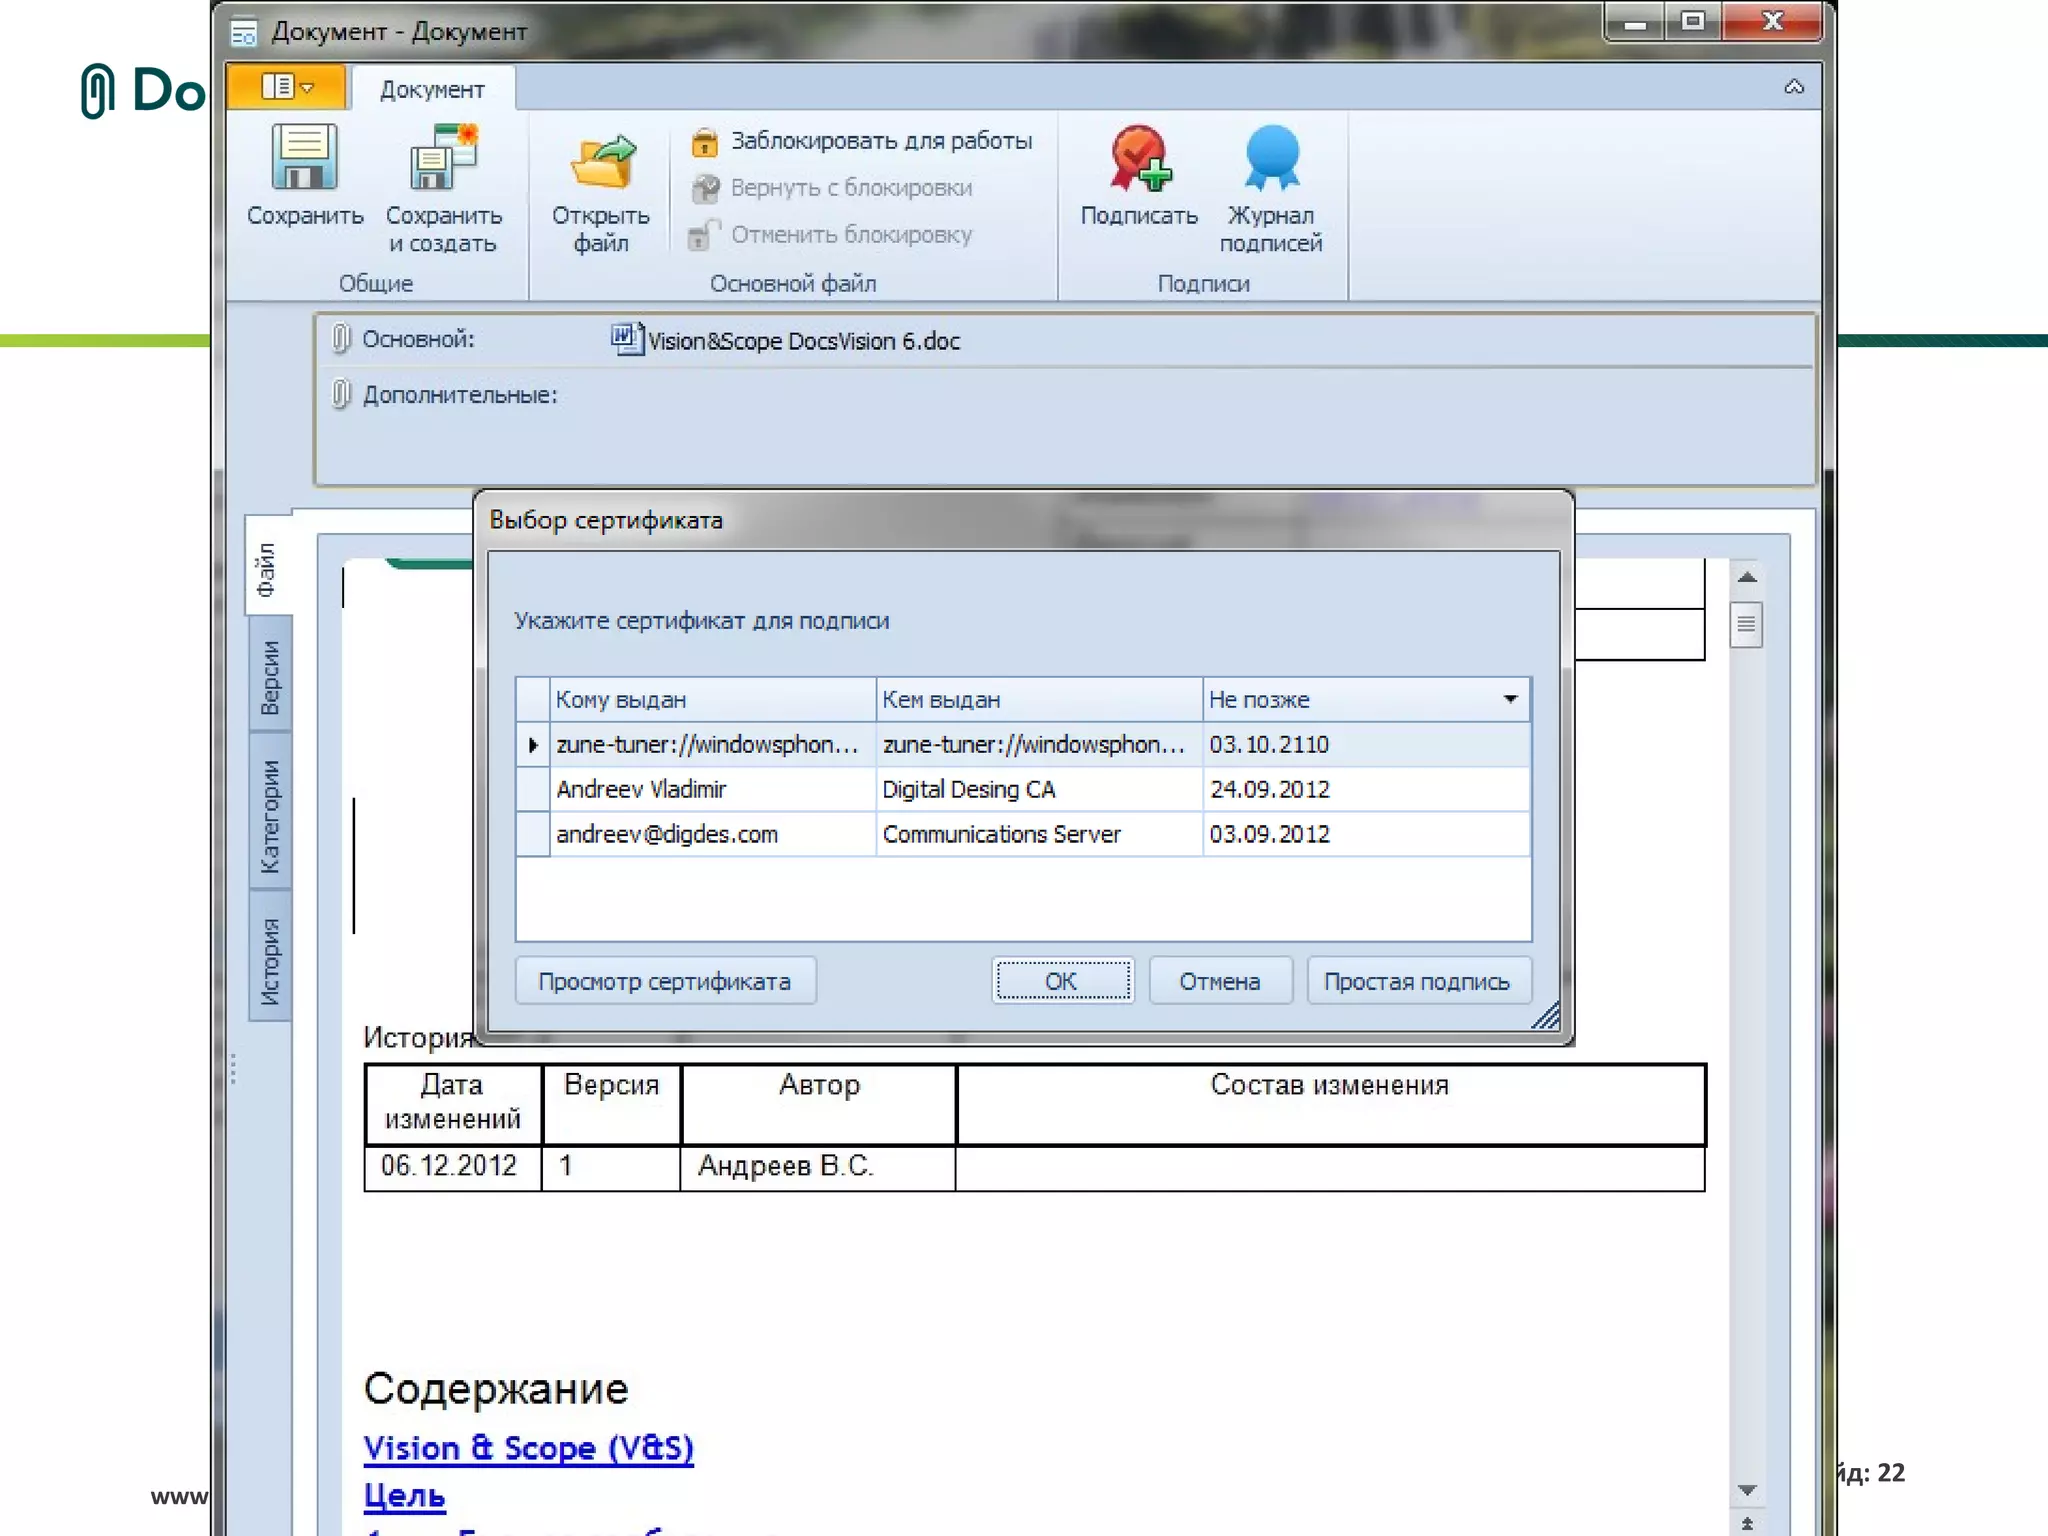This screenshot has height=1536, width=2048.
Task: Switch to the История side tab
Action: (270, 961)
